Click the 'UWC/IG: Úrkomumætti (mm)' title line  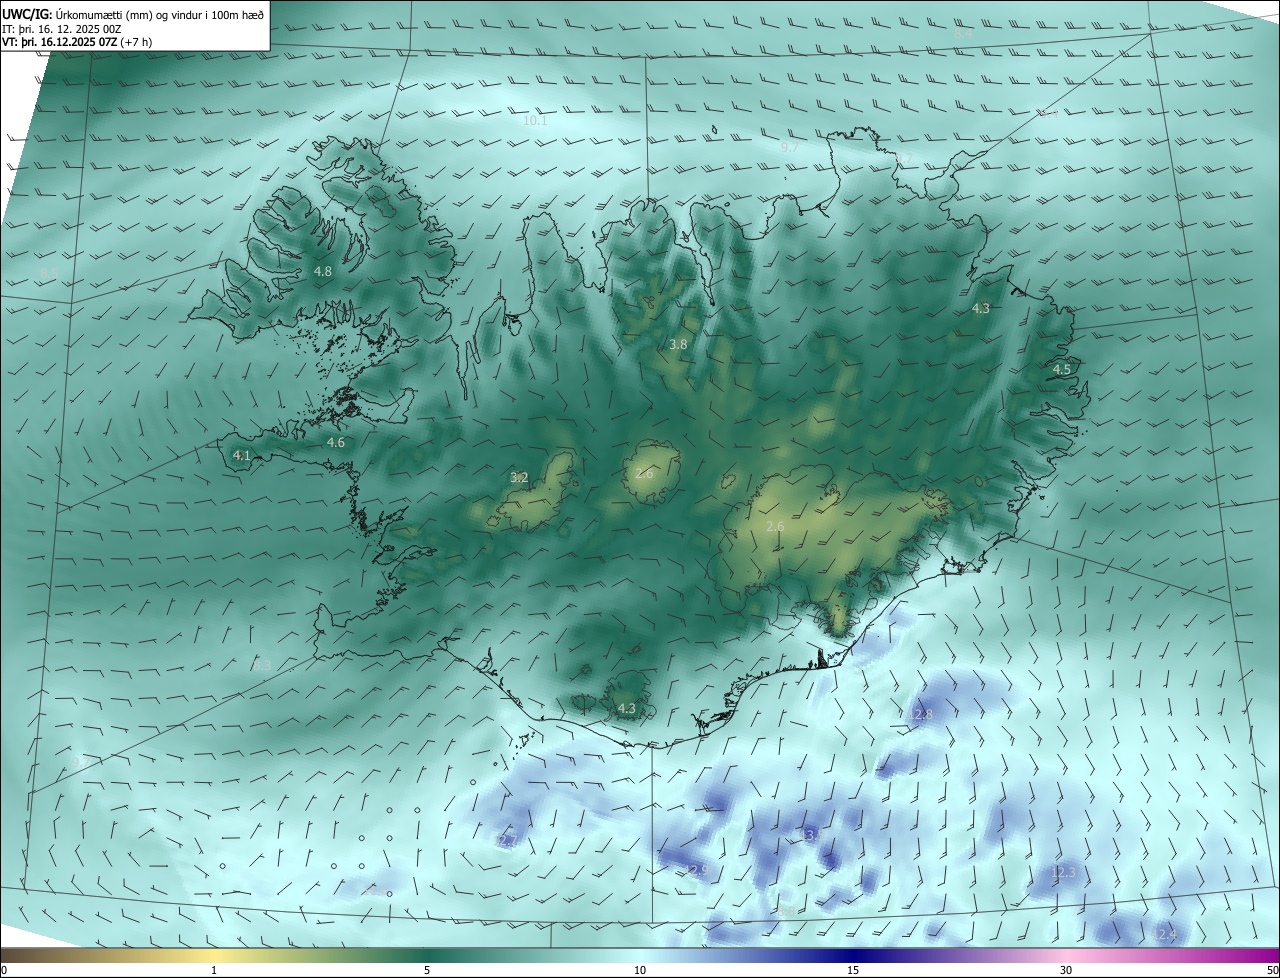click(133, 13)
